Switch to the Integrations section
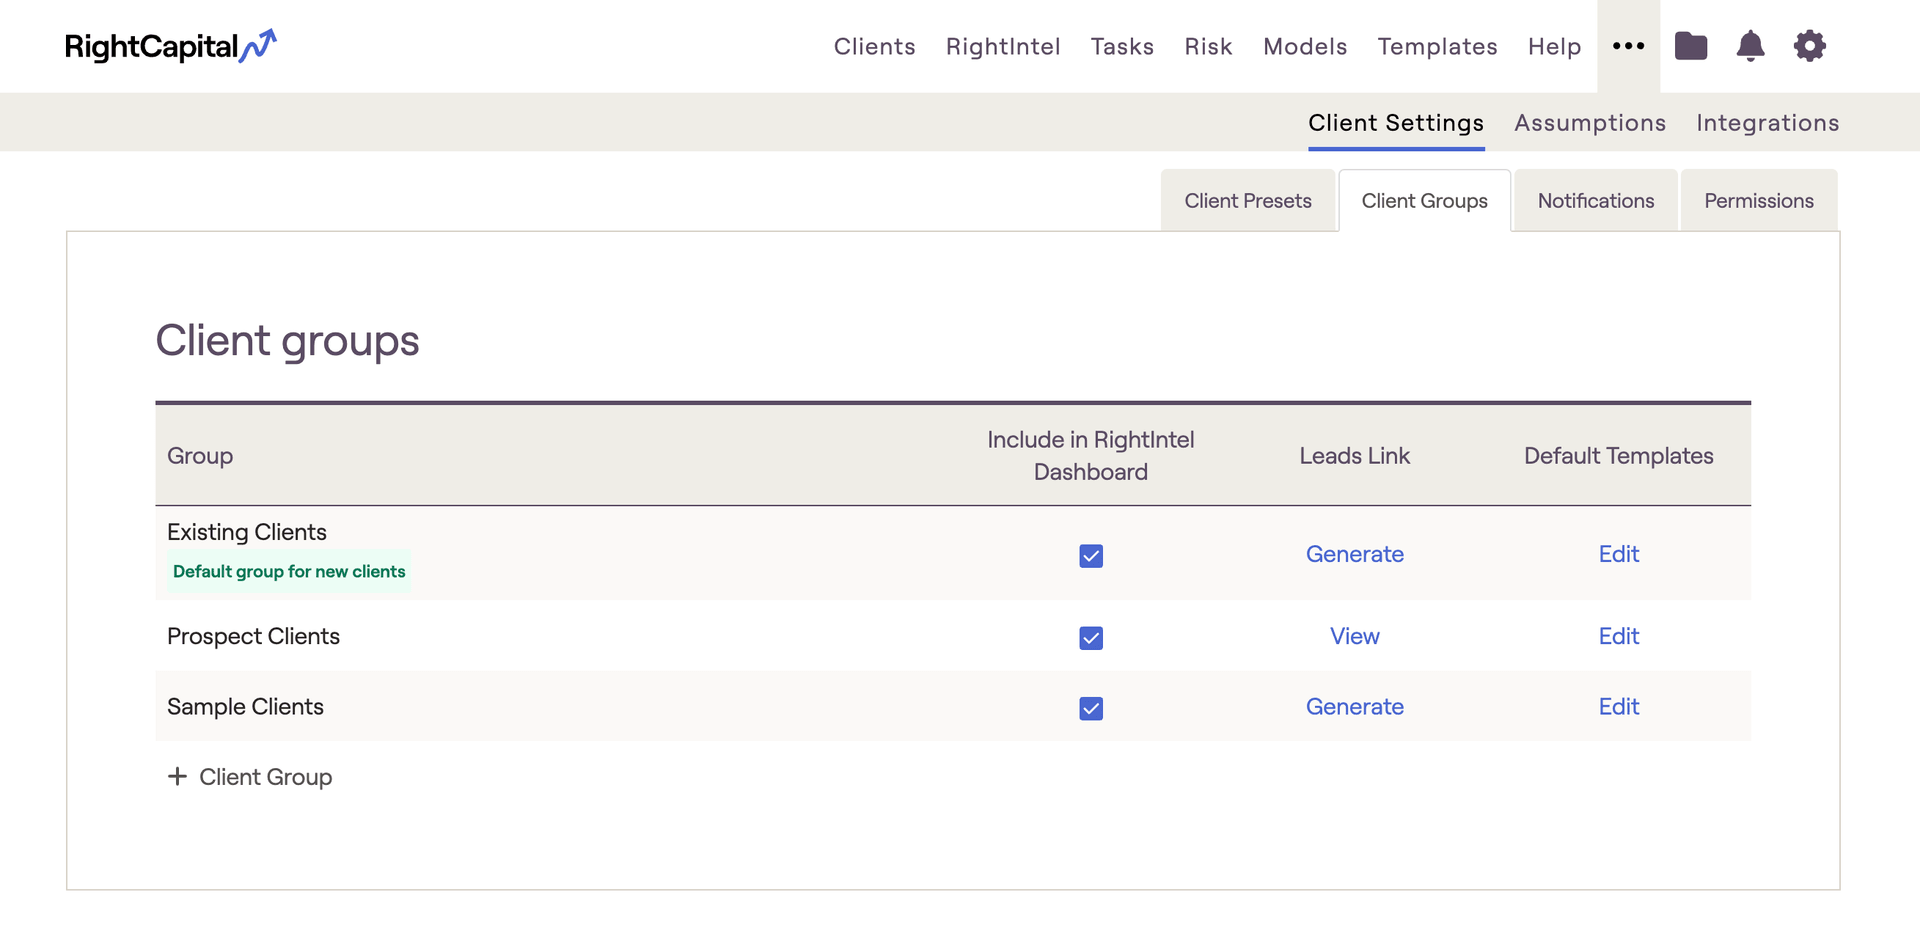Screen dimensions: 1920x948 [x=1767, y=123]
